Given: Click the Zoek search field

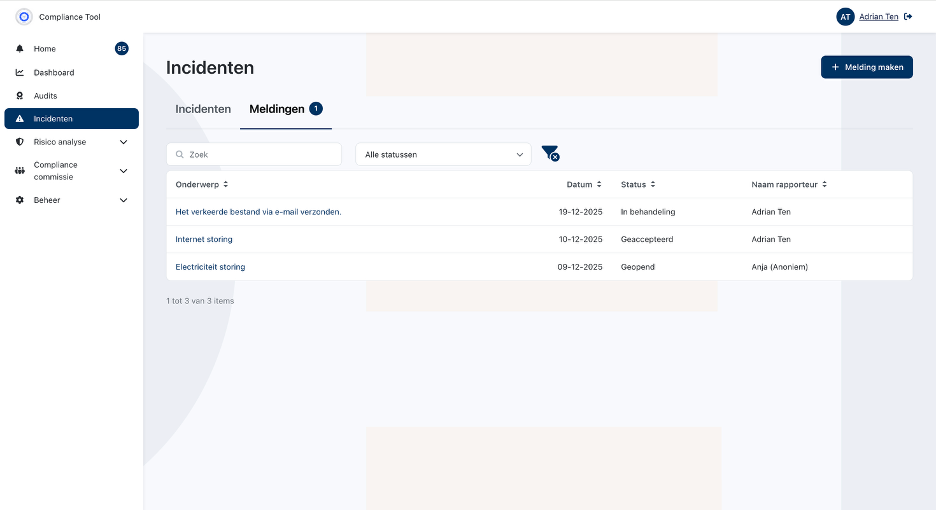Looking at the screenshot, I should 254,155.
